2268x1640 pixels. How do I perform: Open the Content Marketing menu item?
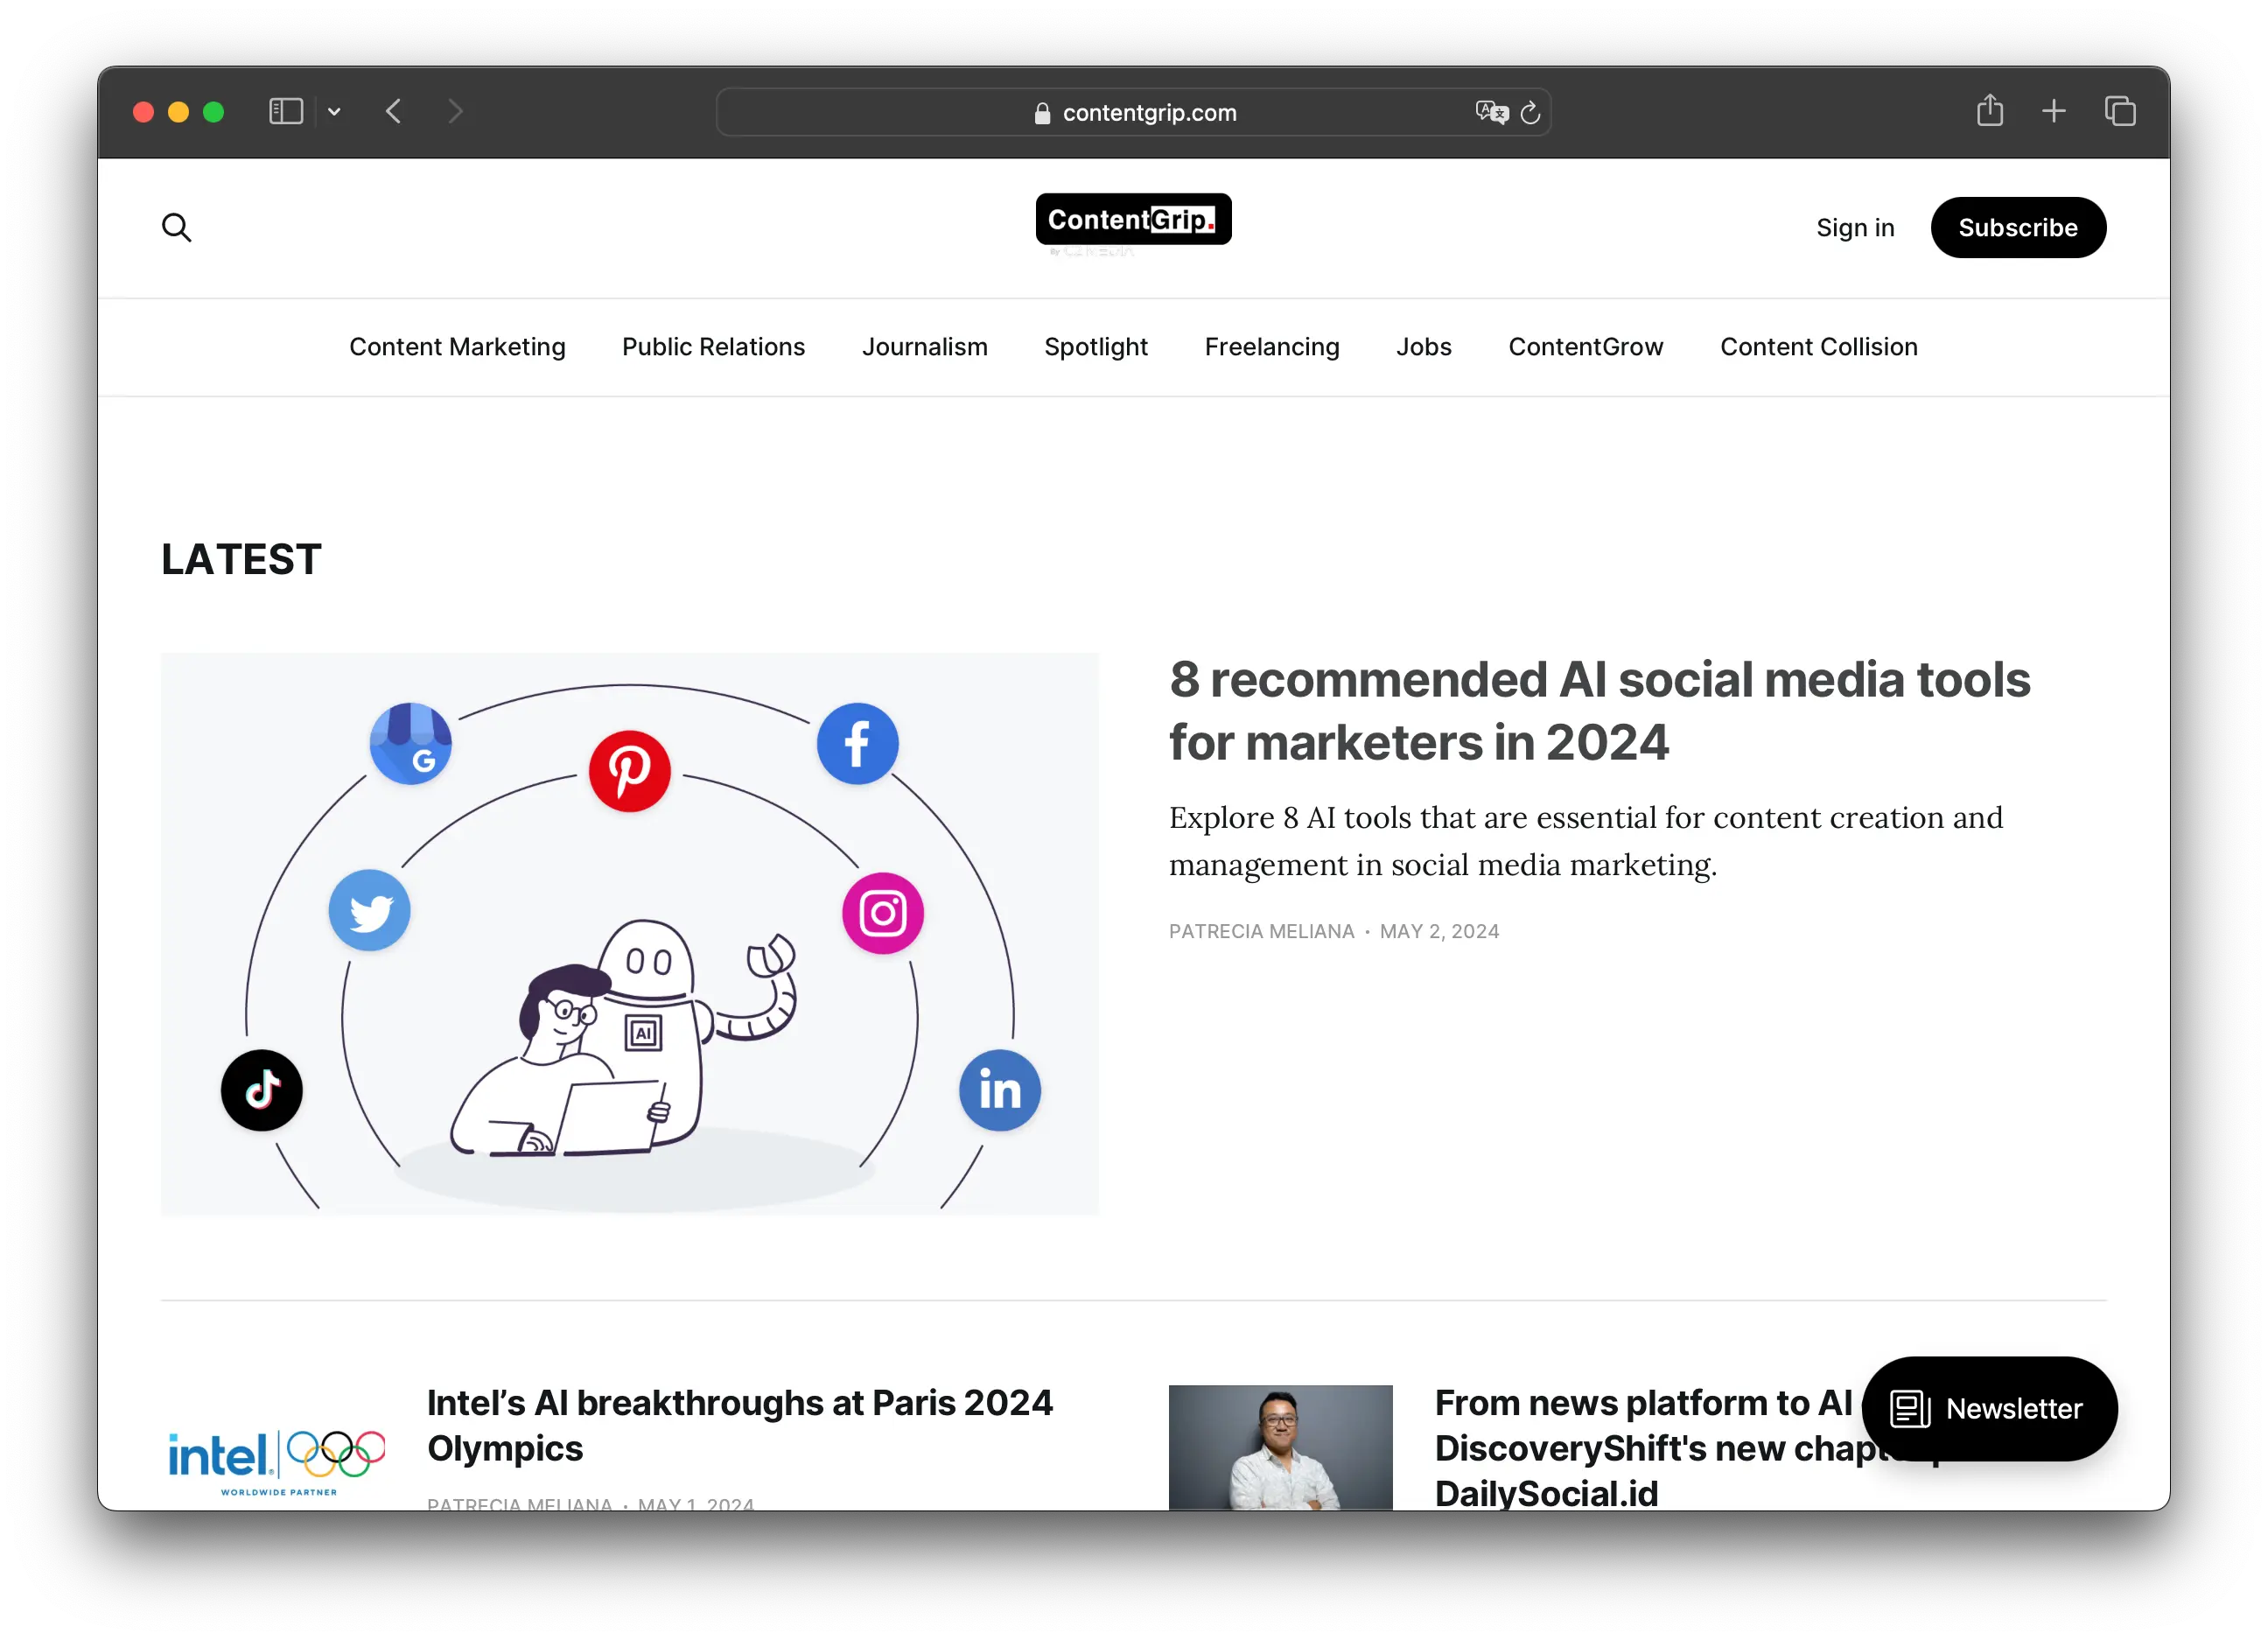(457, 347)
